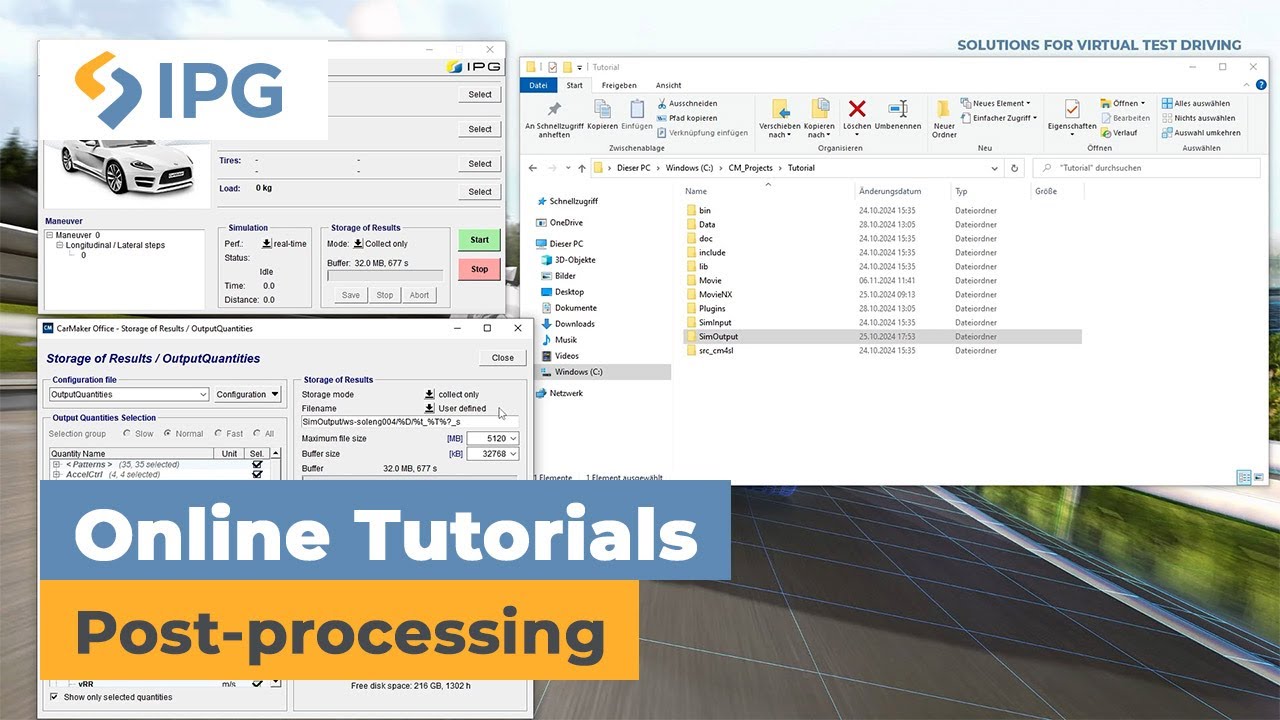The width and height of the screenshot is (1280, 720).
Task: Click the Save button under Storage of Results
Action: click(351, 295)
